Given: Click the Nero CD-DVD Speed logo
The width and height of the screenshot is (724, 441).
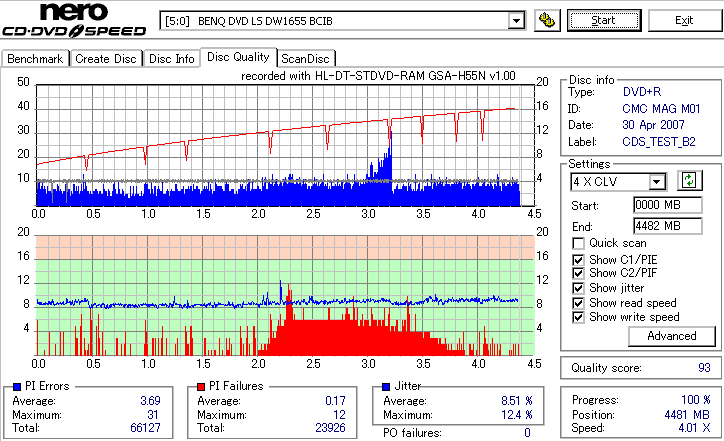Looking at the screenshot, I should tap(74, 20).
